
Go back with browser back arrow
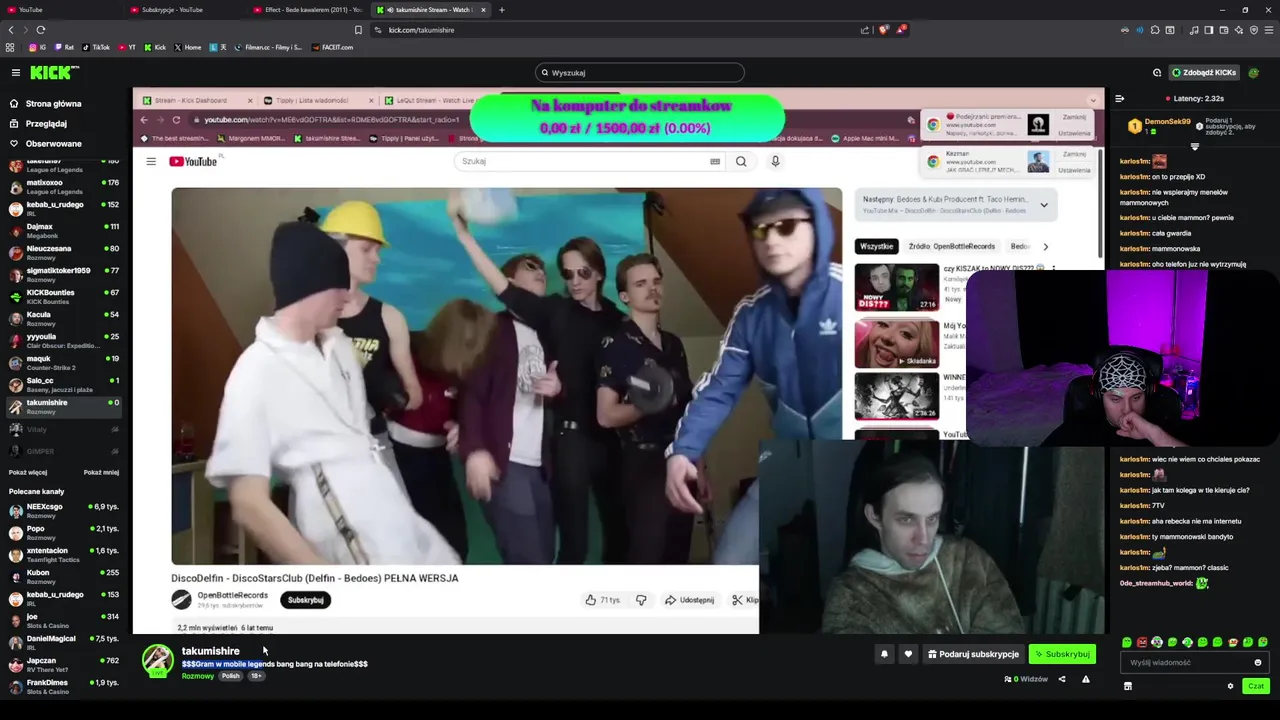coord(11,30)
